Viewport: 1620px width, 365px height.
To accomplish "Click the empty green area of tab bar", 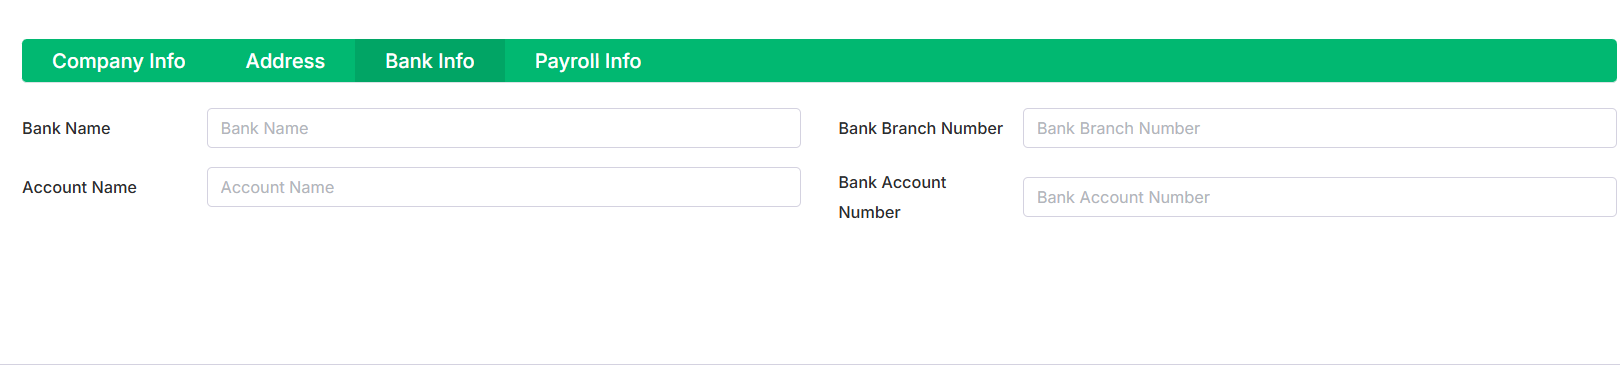I will (x=1140, y=61).
